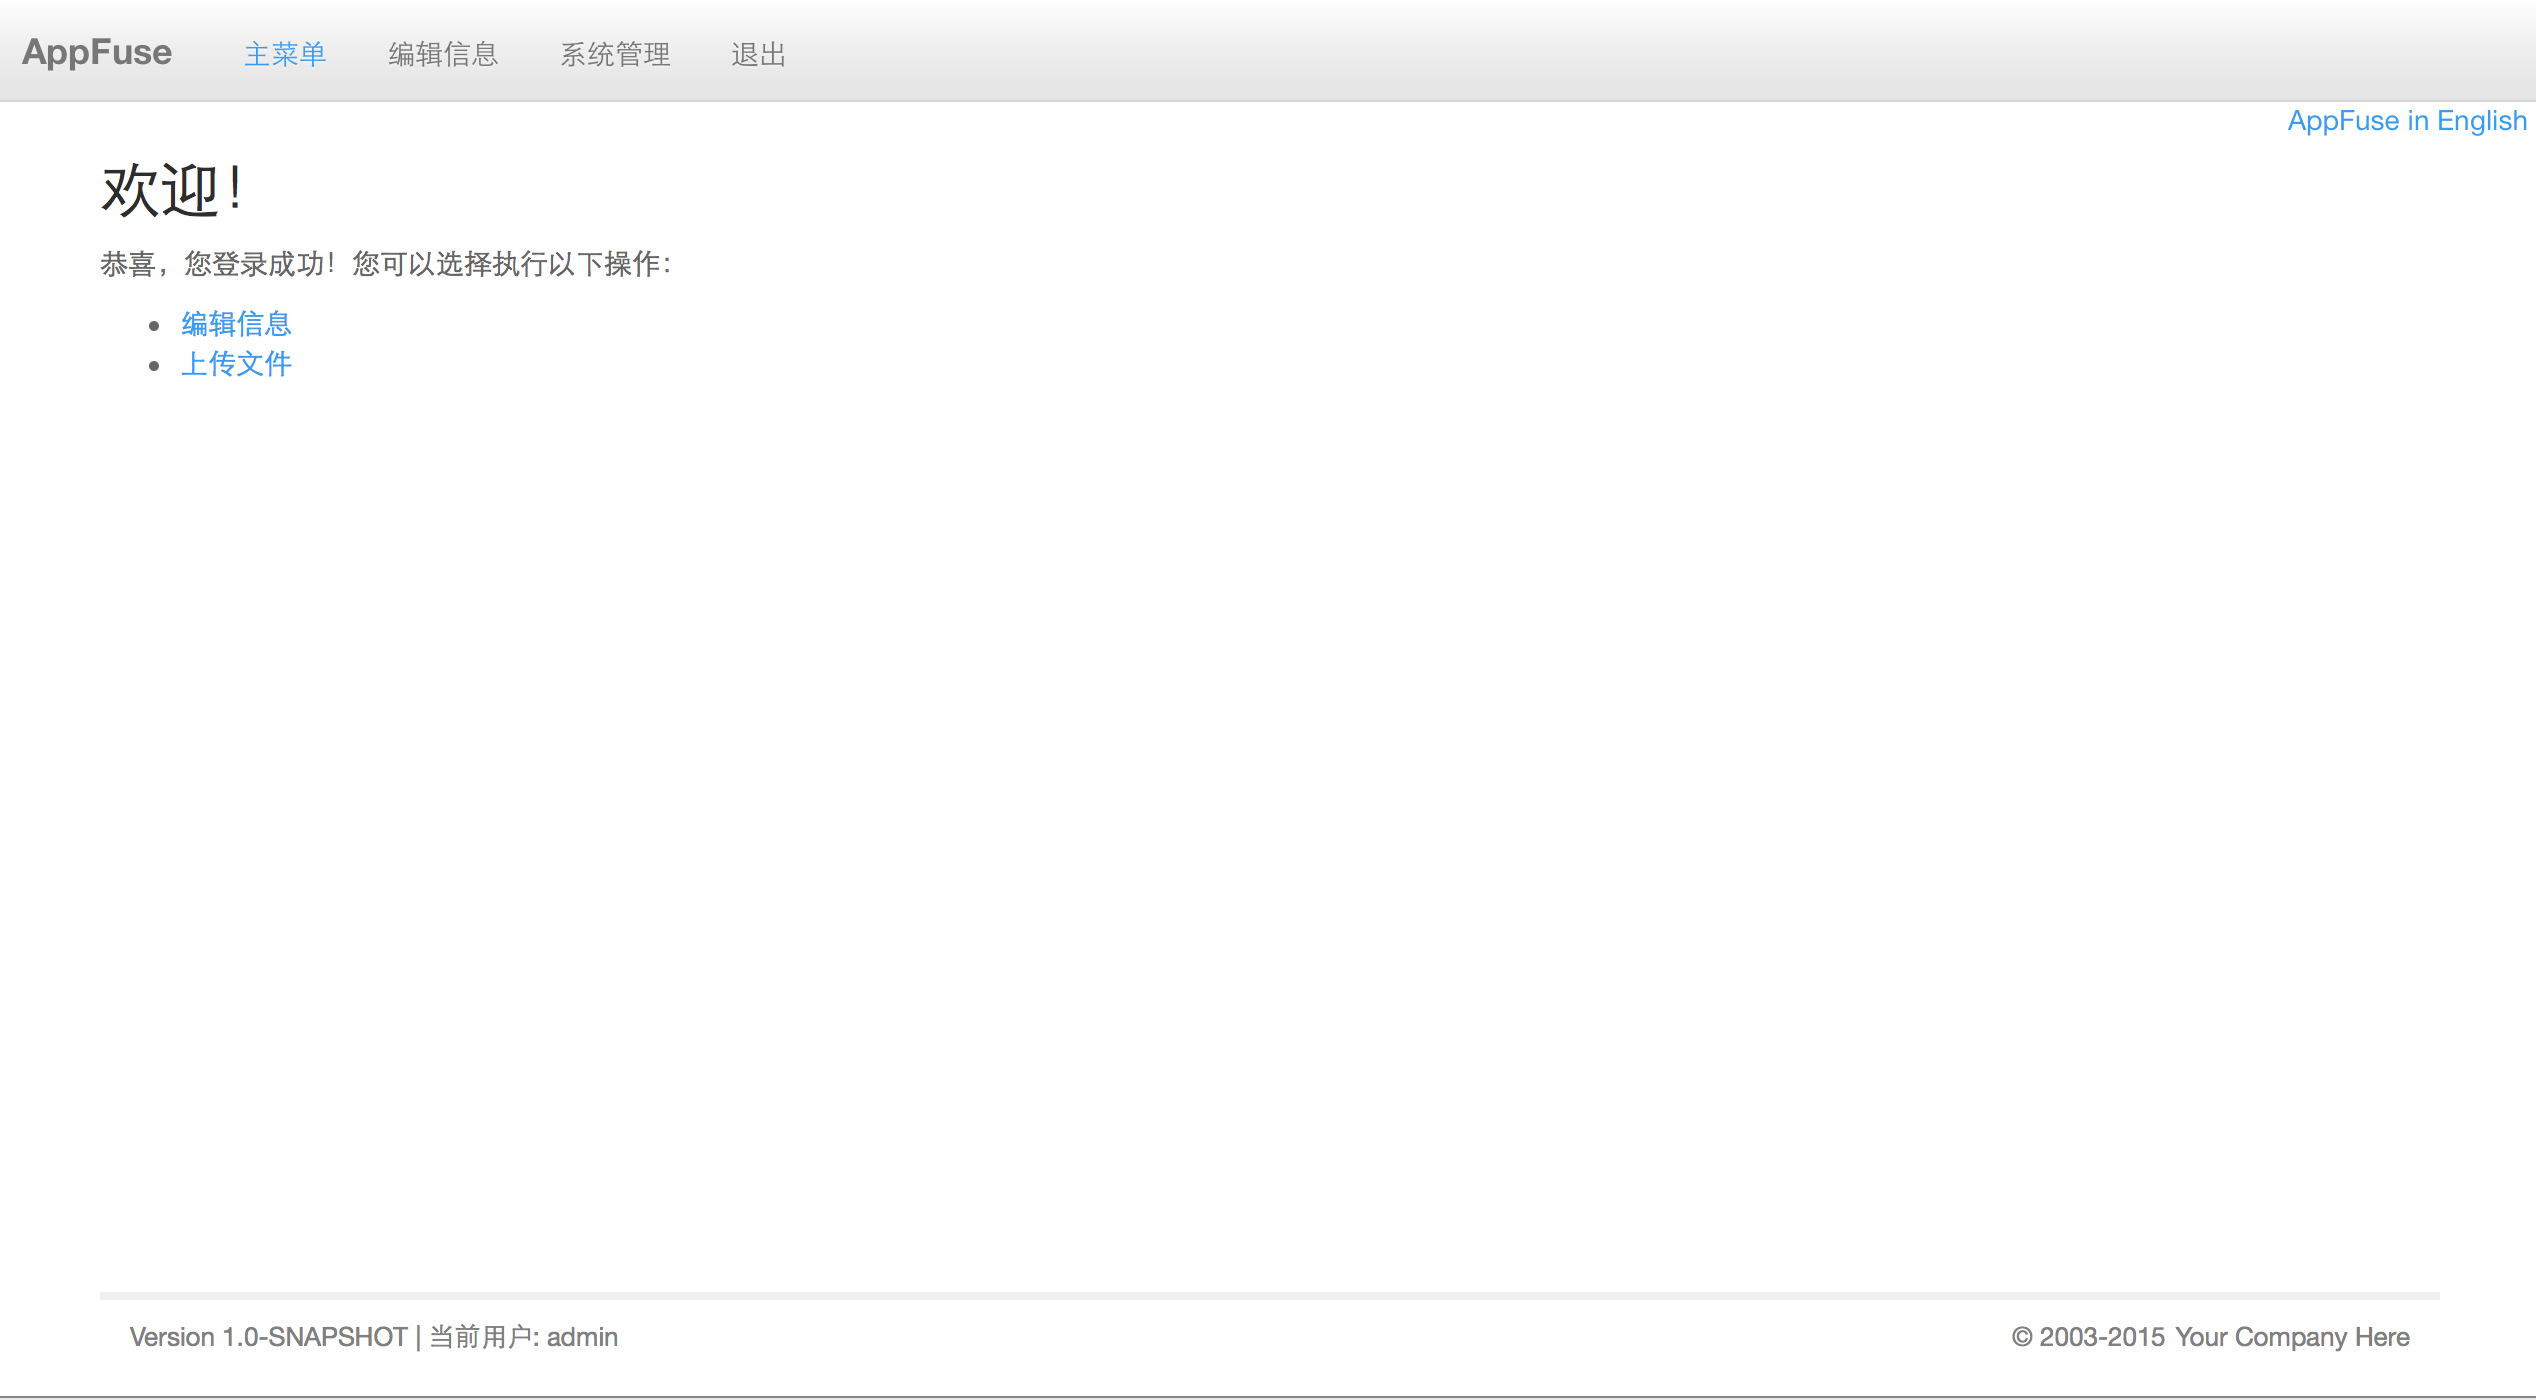Click the 欢迎! heading
2536x1400 pixels.
click(171, 190)
